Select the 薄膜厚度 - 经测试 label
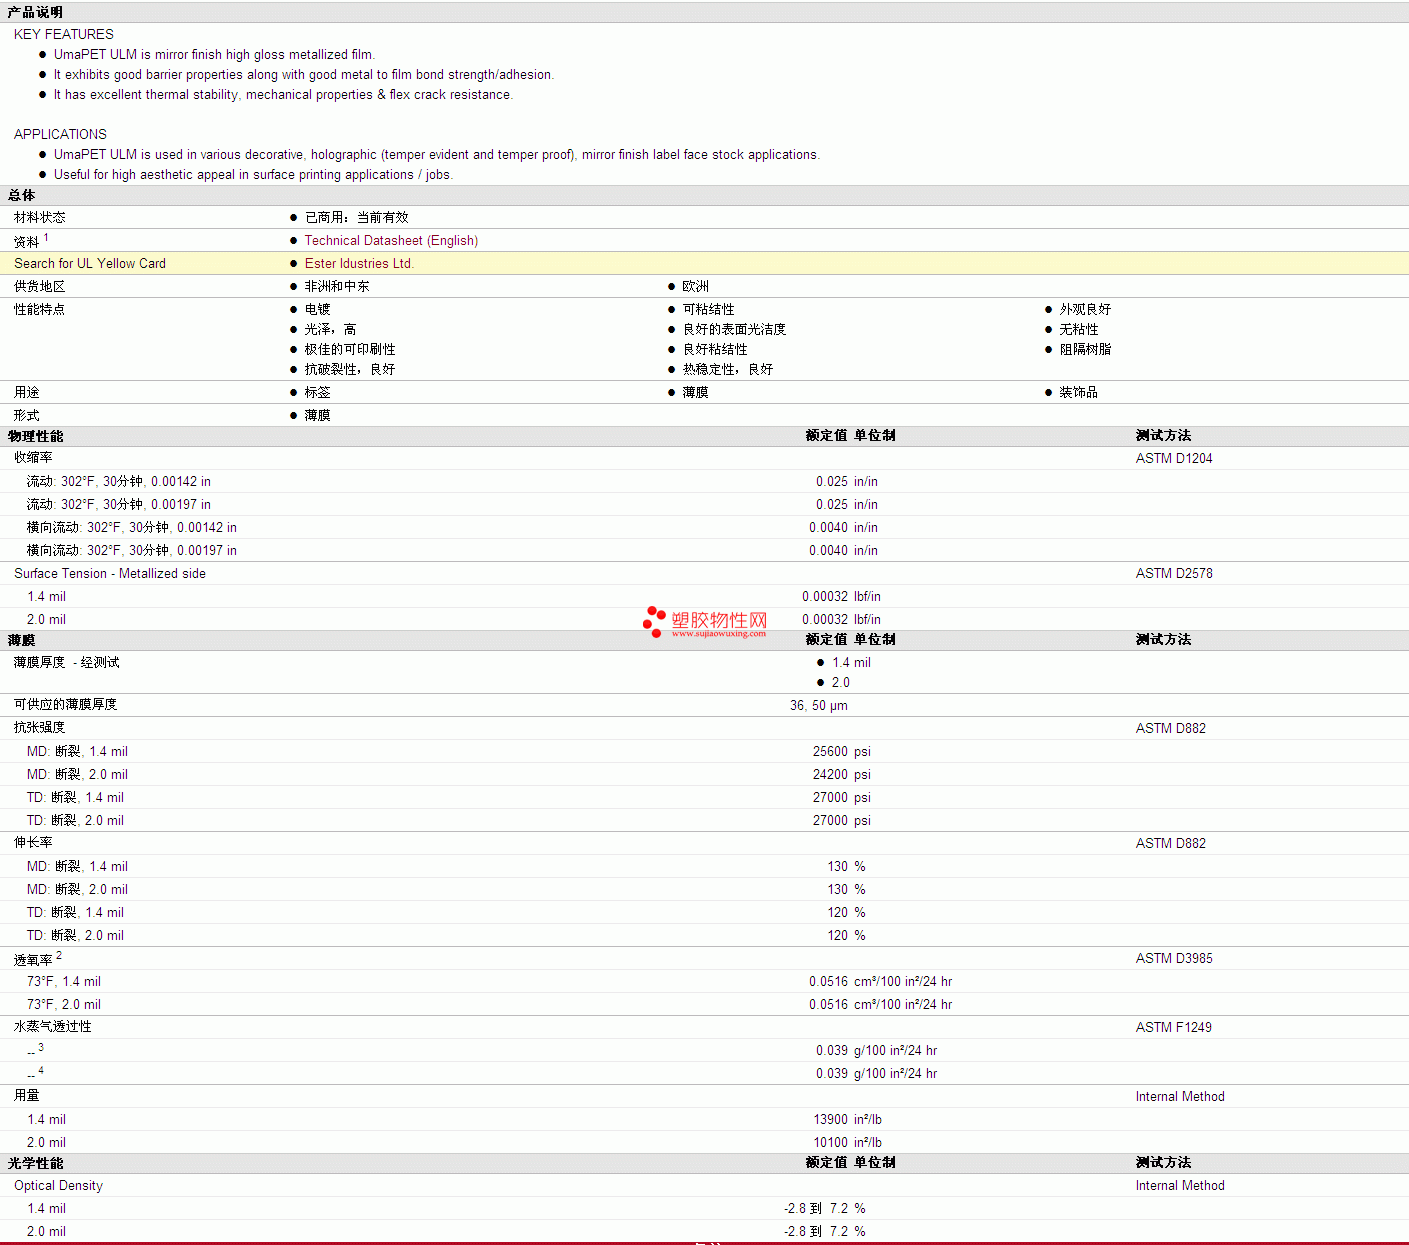This screenshot has width=1409, height=1245. (67, 663)
